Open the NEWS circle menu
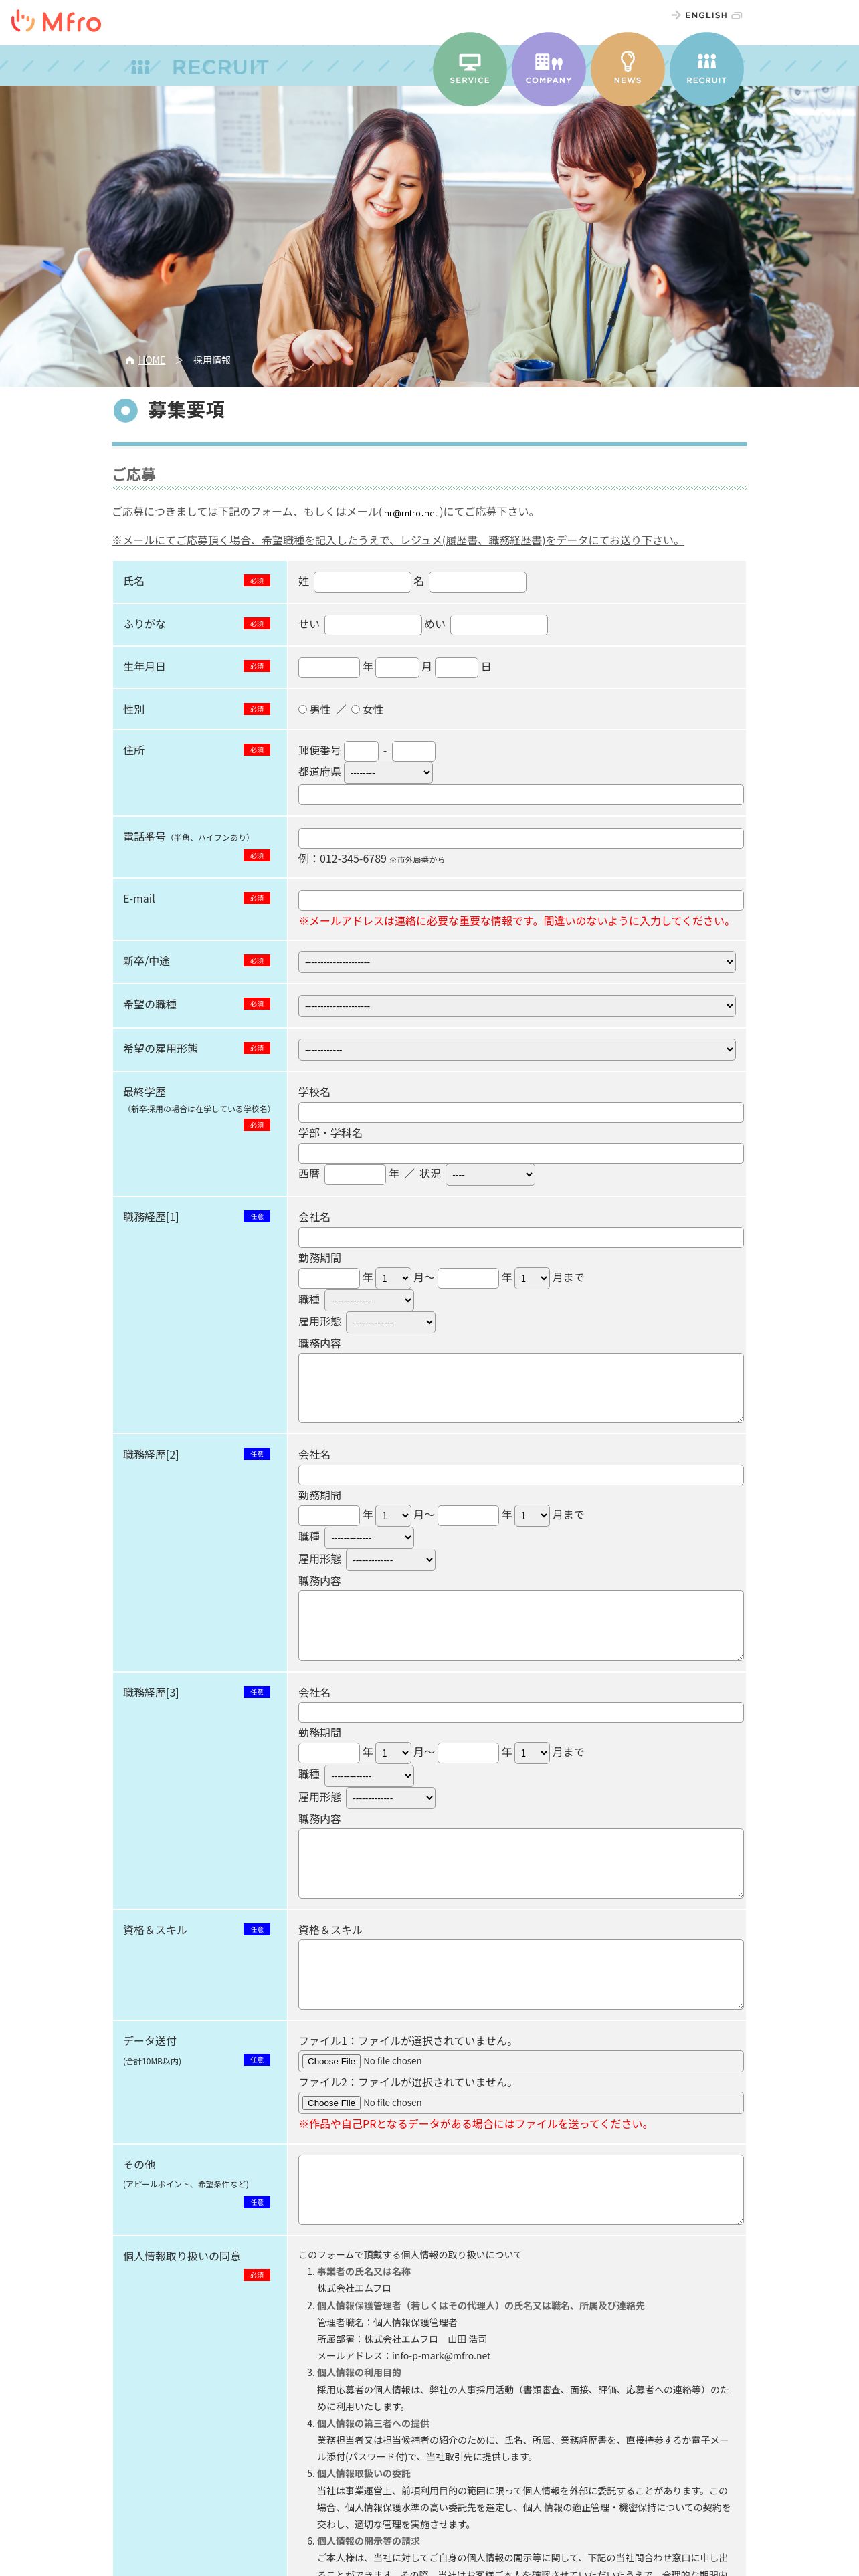 627,69
